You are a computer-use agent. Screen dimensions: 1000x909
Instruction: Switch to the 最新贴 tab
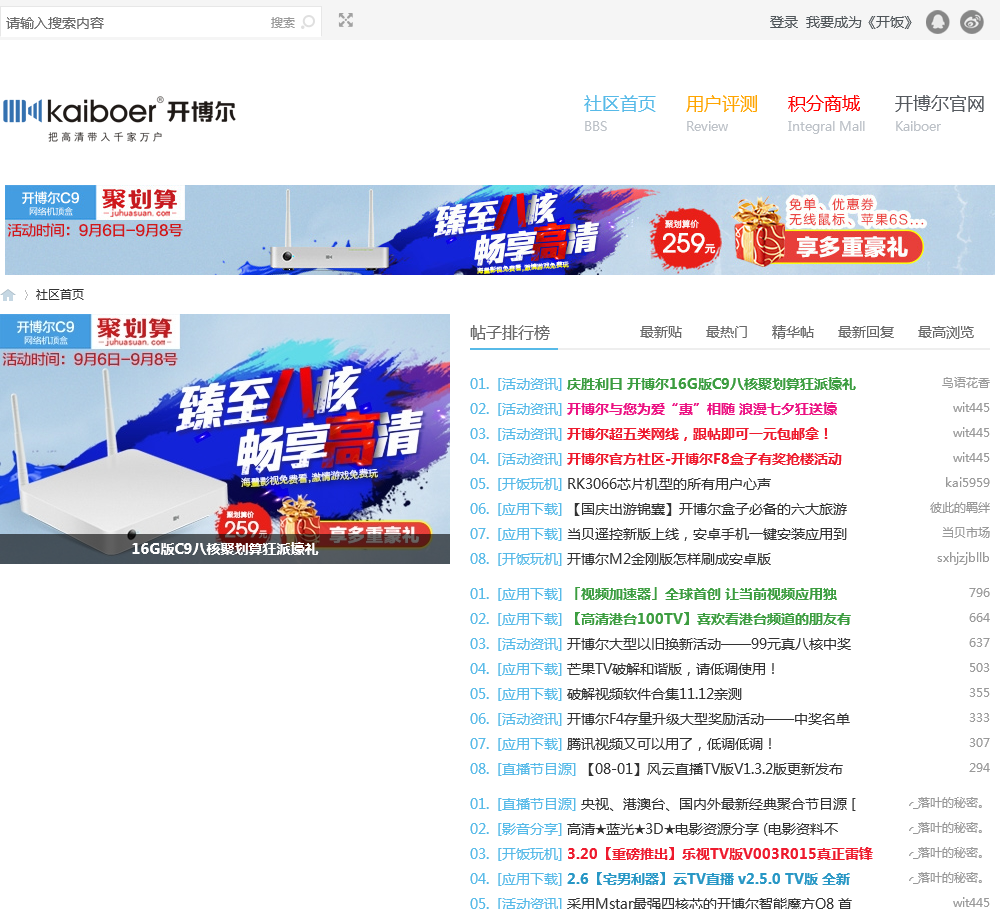click(661, 332)
